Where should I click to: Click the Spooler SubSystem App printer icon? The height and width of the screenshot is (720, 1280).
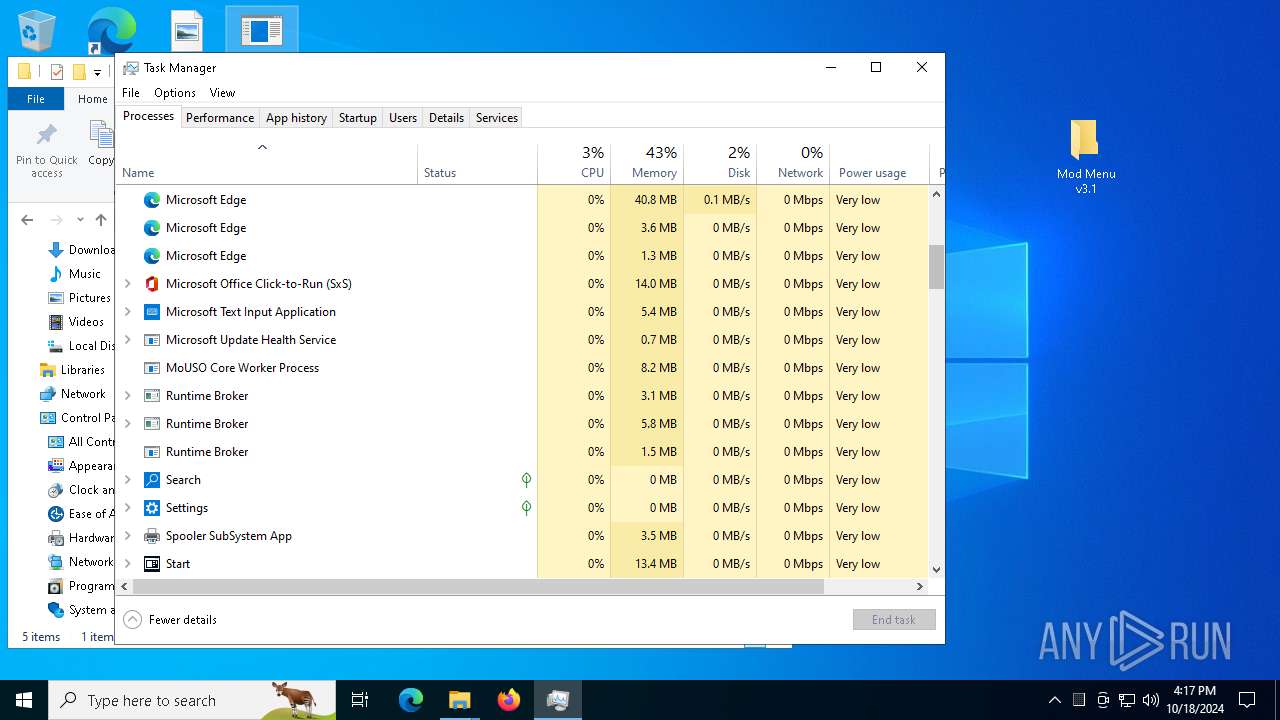coord(152,536)
